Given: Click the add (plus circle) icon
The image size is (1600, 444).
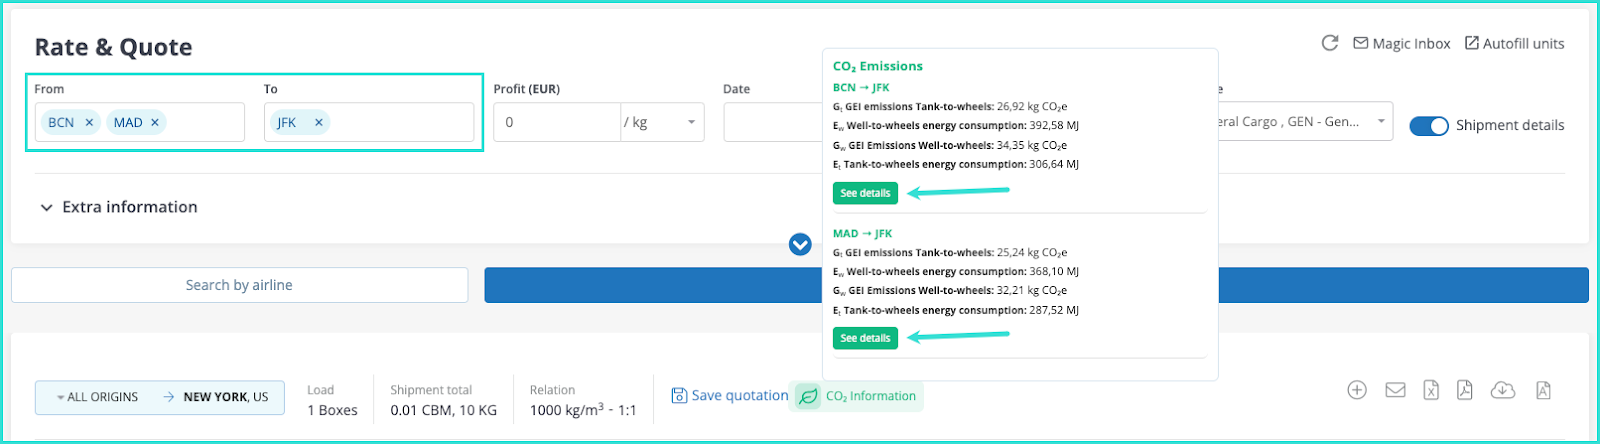Looking at the screenshot, I should [x=1356, y=390].
